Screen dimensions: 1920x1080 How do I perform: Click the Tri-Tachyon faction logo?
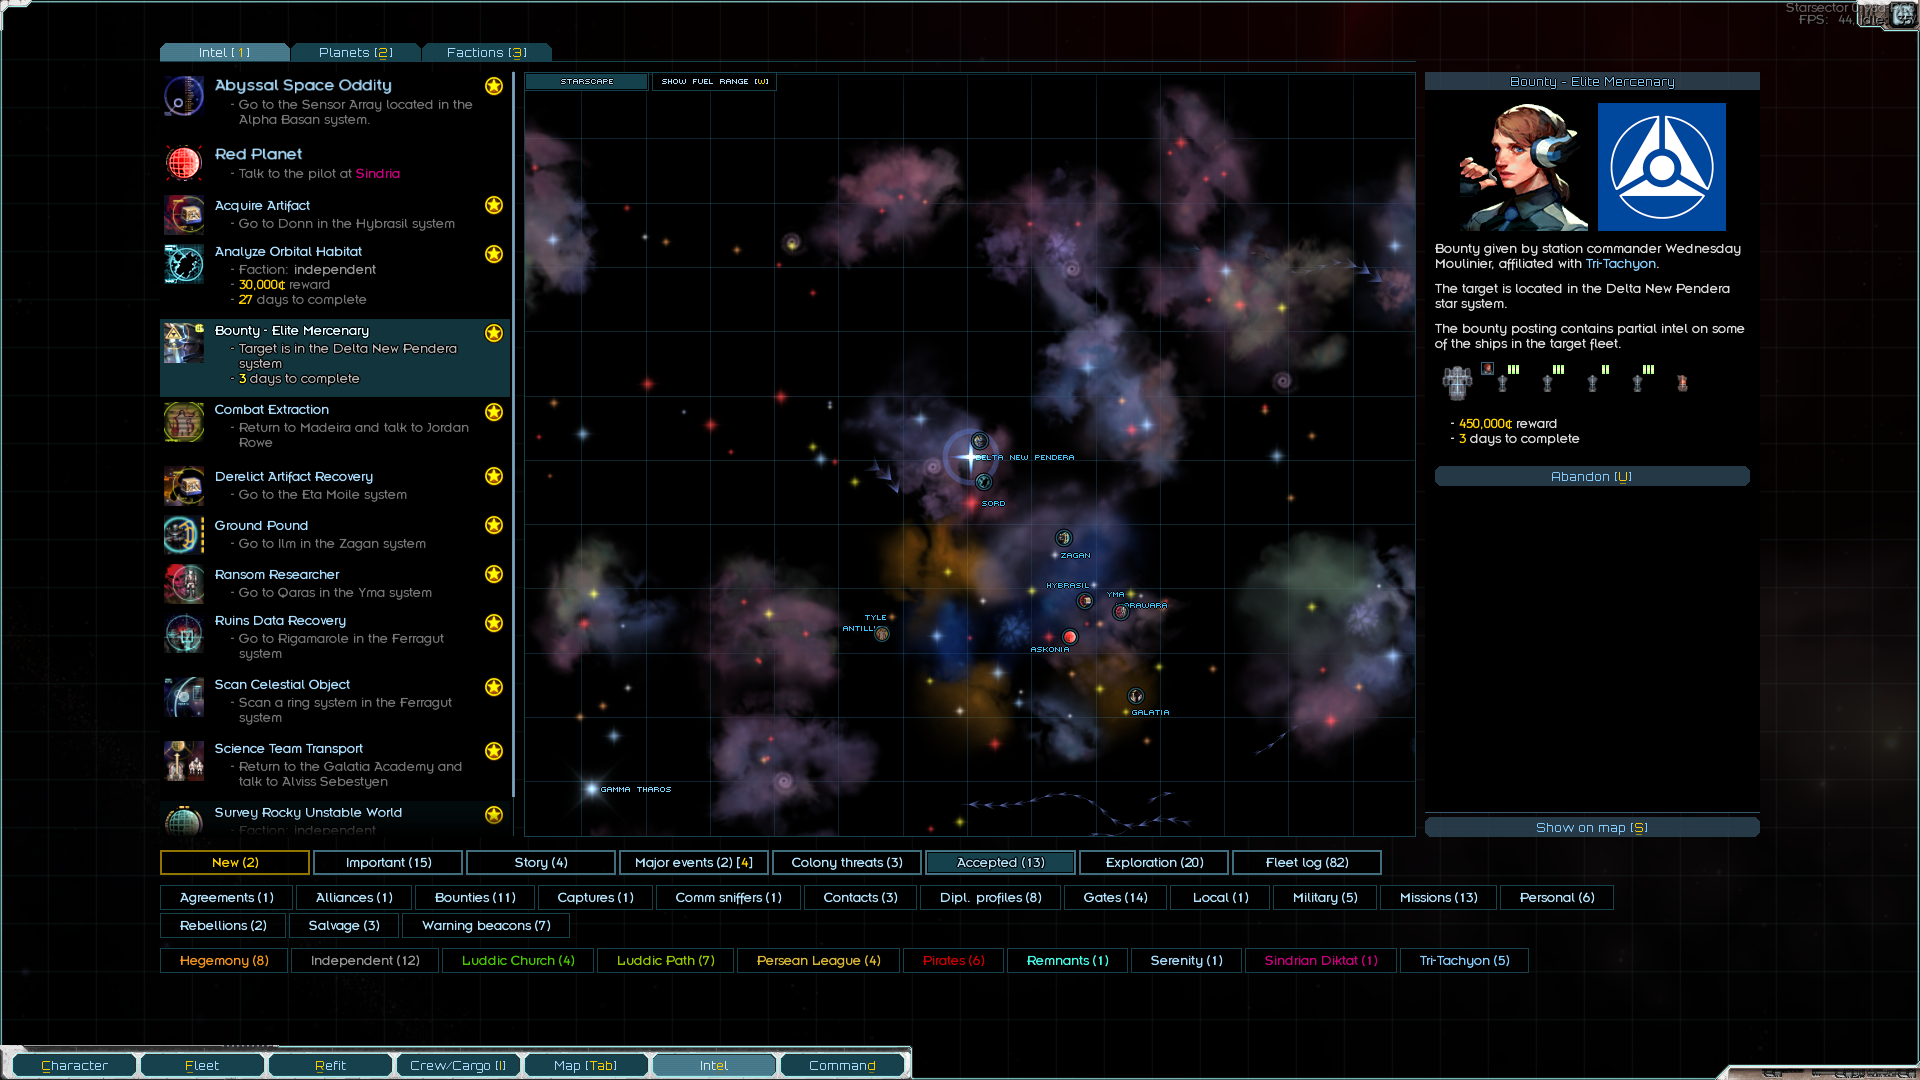pyautogui.click(x=1661, y=167)
